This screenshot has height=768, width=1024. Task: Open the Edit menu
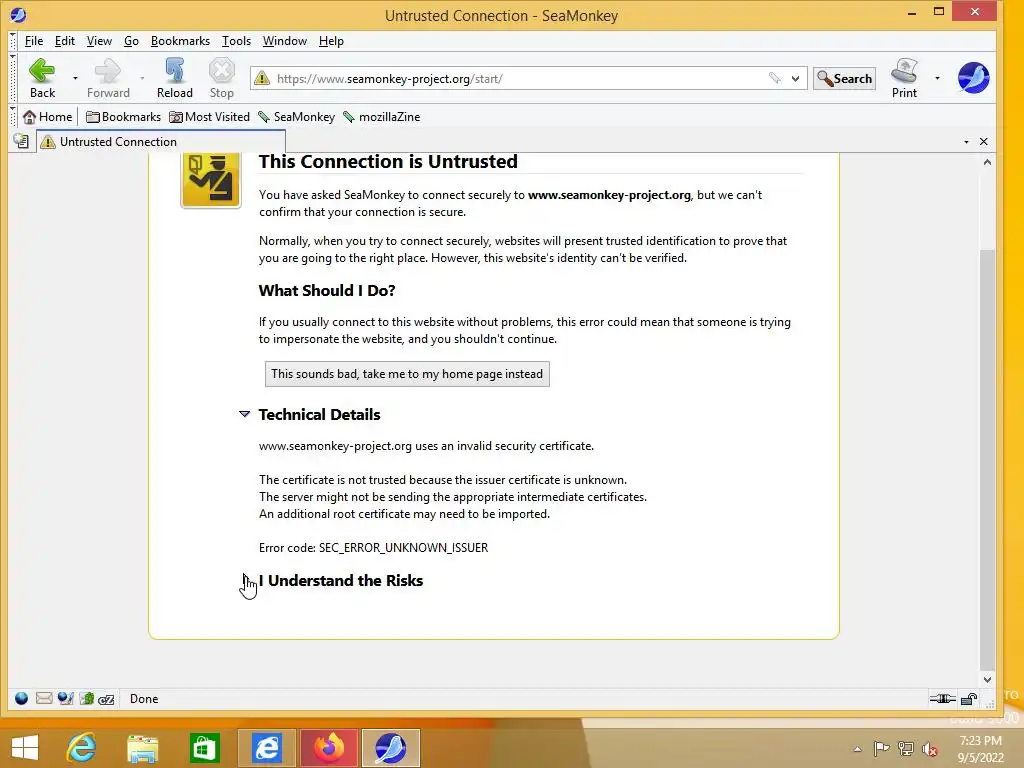[65, 40]
